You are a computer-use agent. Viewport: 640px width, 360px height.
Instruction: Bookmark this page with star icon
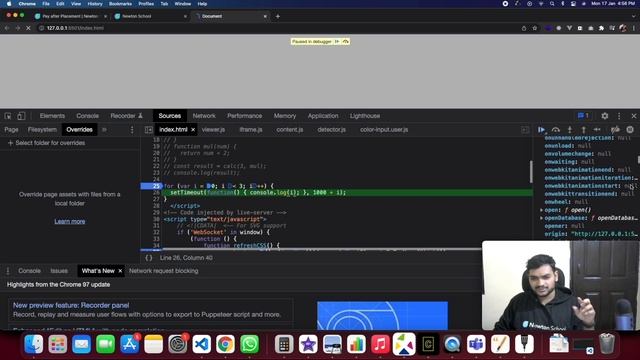[535, 28]
